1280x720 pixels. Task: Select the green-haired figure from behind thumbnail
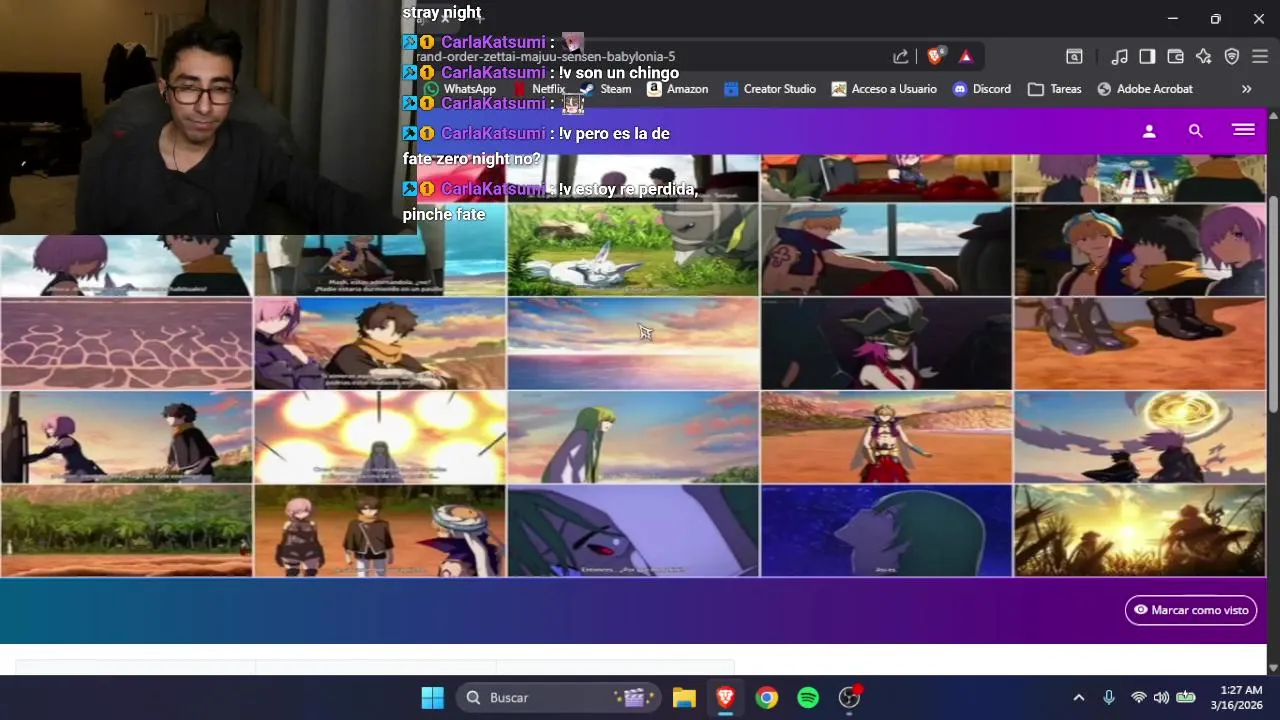pyautogui.click(x=633, y=438)
